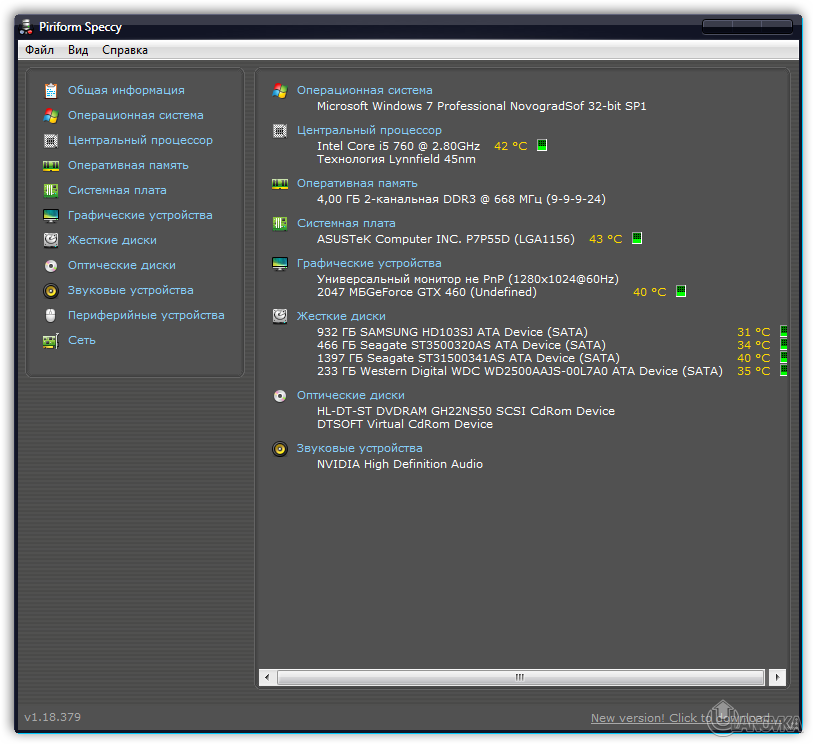Click the Summary clipboard icon in sidebar
This screenshot has height=745, width=814.
[50, 90]
